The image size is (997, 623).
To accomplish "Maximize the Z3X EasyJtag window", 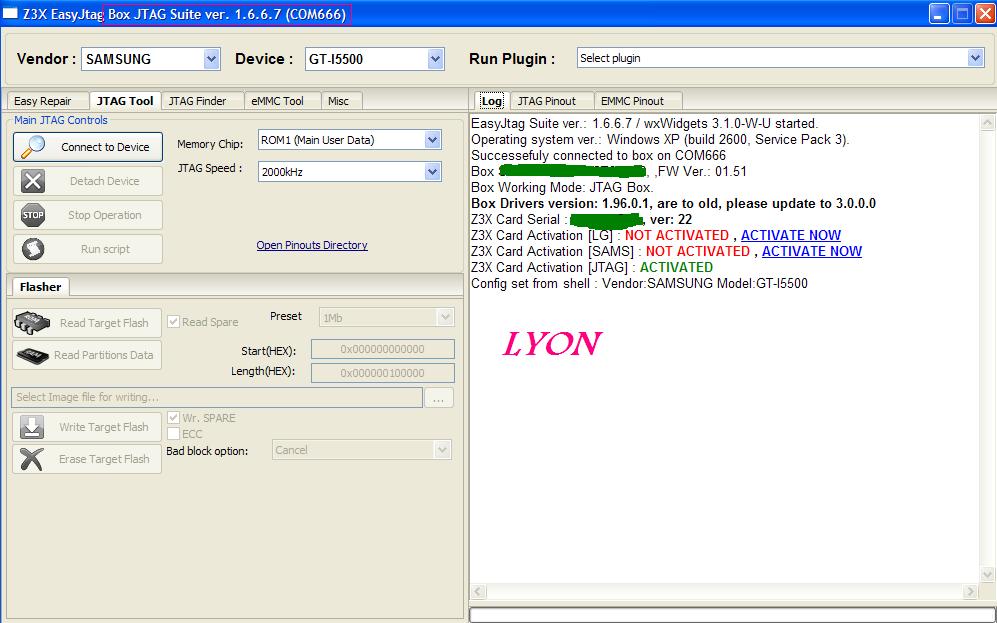I will point(963,13).
